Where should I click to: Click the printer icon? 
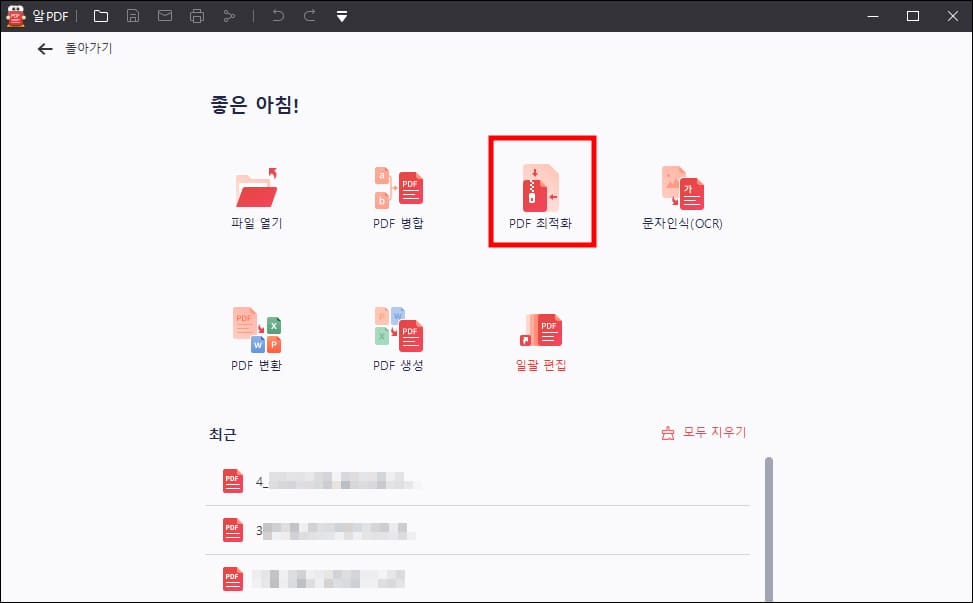tap(197, 16)
